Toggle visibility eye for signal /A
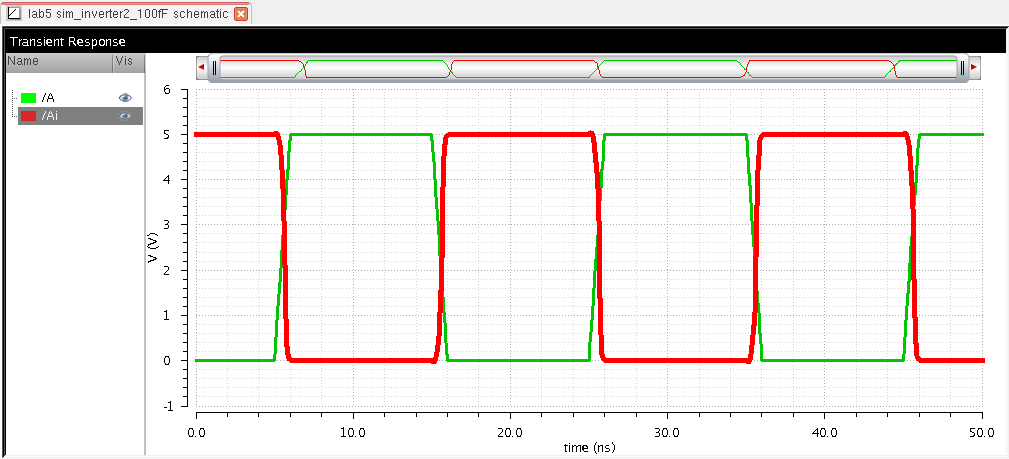The image size is (1009, 459). click(125, 97)
